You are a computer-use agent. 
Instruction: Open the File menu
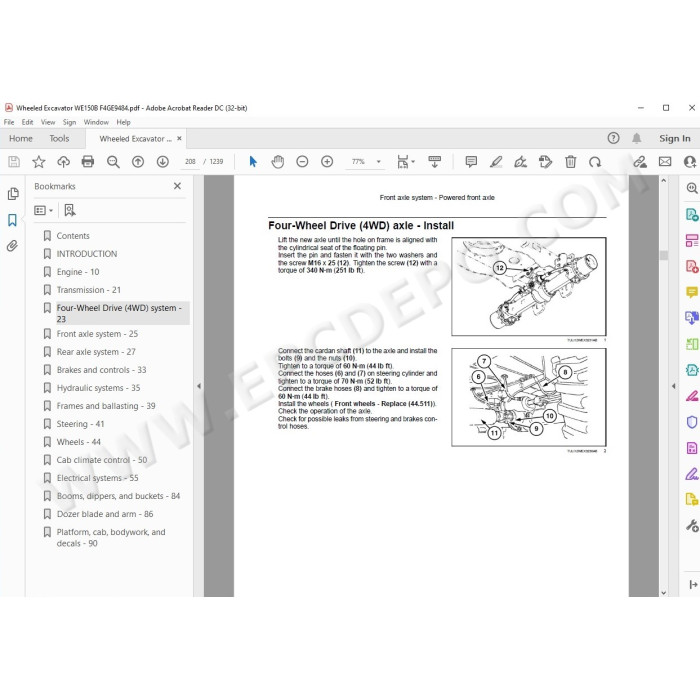pyautogui.click(x=9, y=122)
